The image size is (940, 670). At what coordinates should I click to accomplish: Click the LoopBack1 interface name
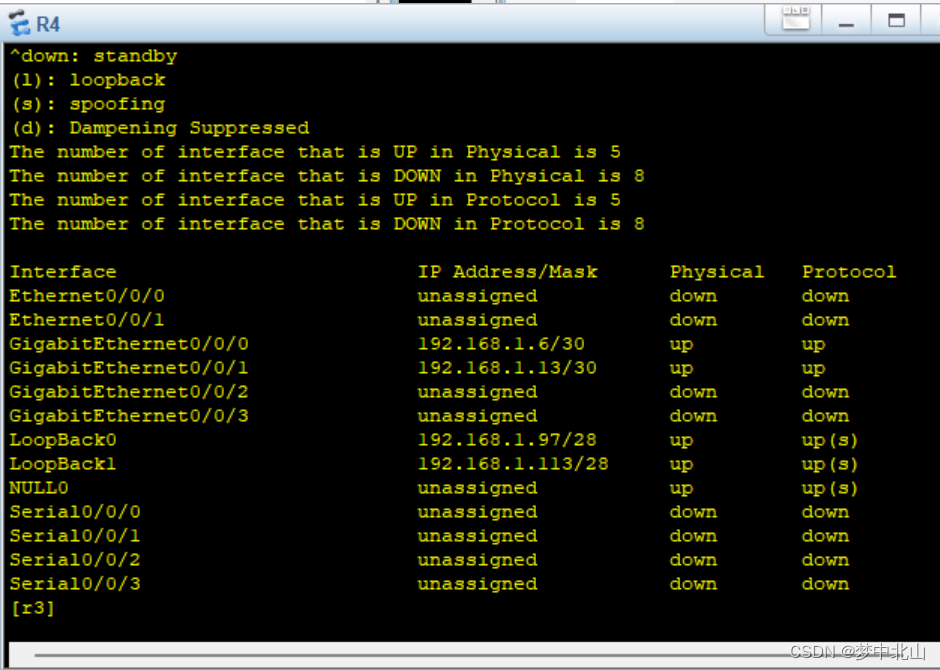pos(63,464)
